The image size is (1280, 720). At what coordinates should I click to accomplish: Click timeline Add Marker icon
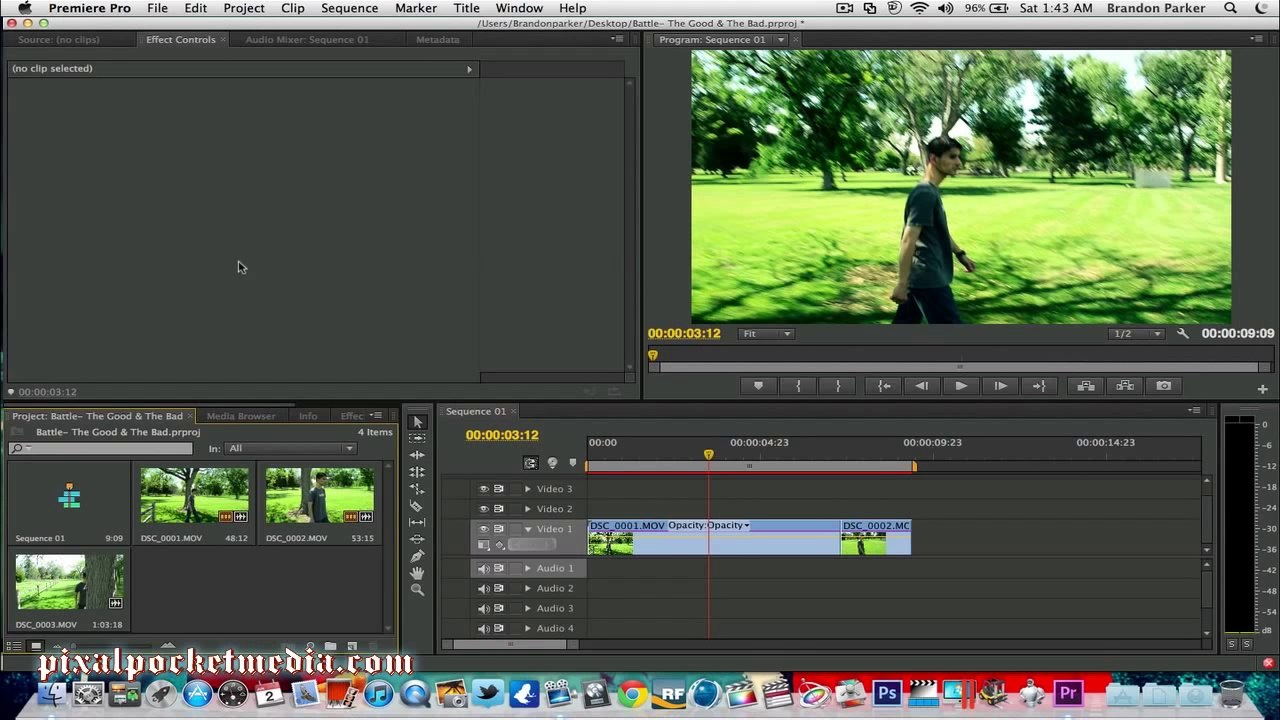[572, 463]
